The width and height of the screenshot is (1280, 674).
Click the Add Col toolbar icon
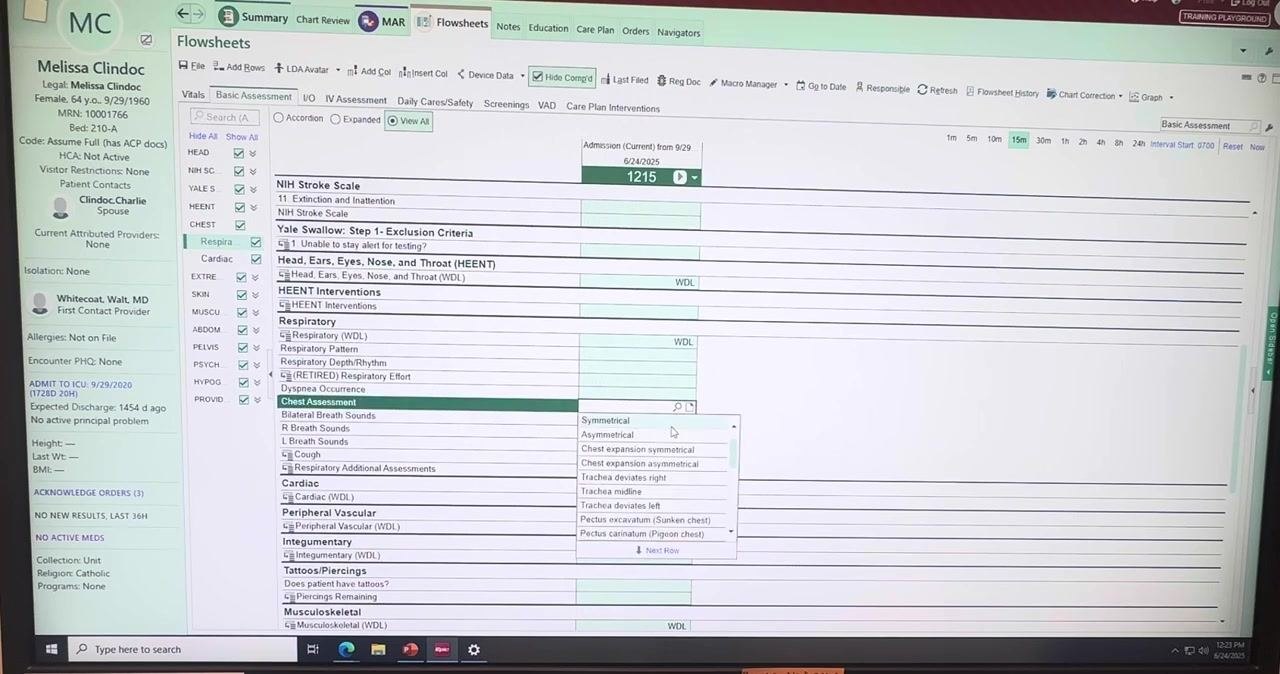pyautogui.click(x=352, y=71)
